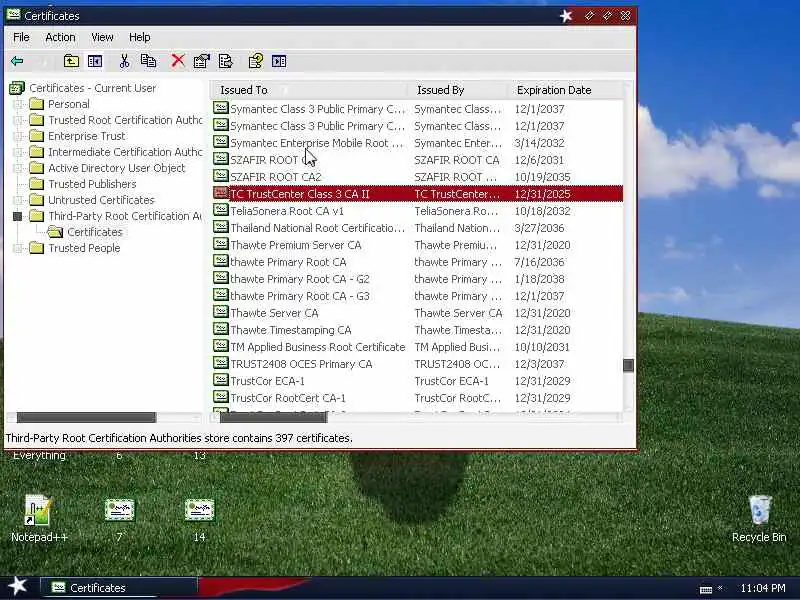Screen dimensions: 800x600
Task: Select the Trusted Publishers folder
Action: coord(92,184)
